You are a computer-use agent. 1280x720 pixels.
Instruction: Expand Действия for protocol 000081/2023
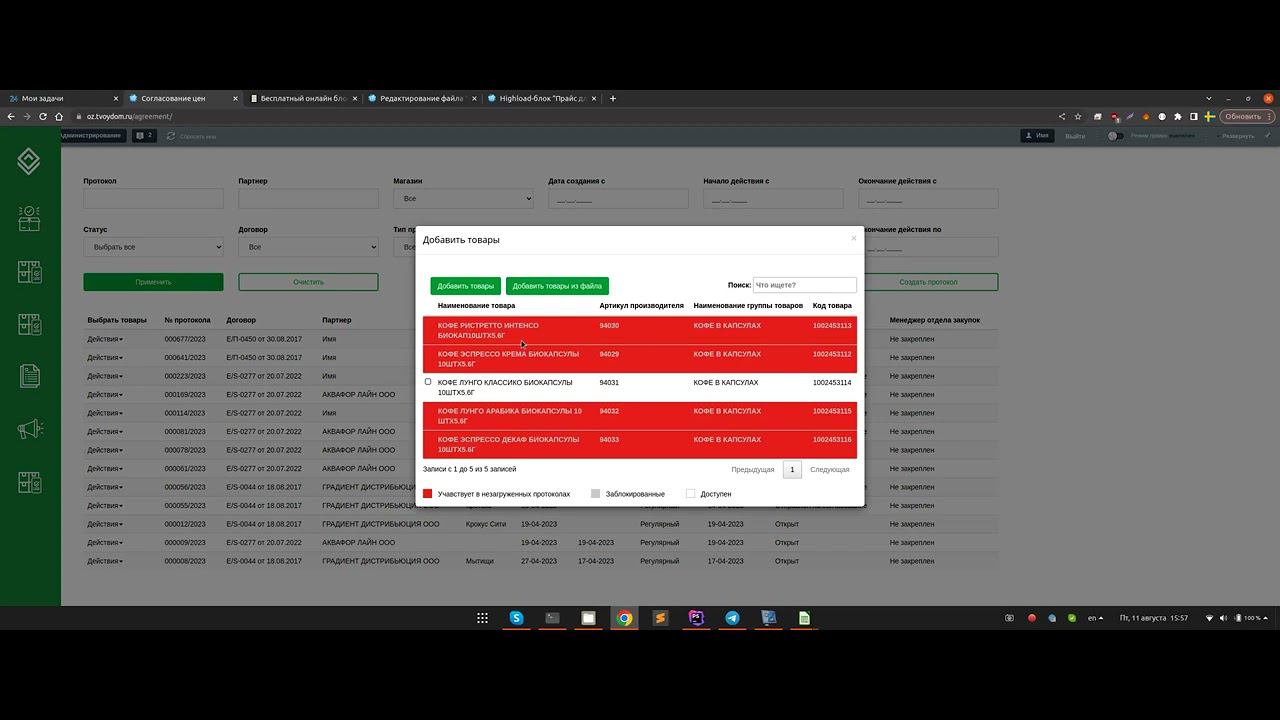(105, 432)
